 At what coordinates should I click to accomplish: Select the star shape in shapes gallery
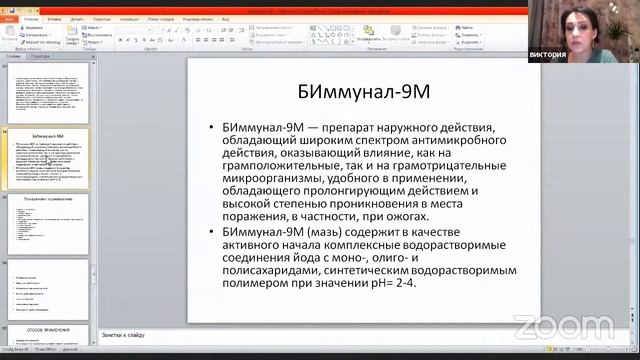pos(347,42)
